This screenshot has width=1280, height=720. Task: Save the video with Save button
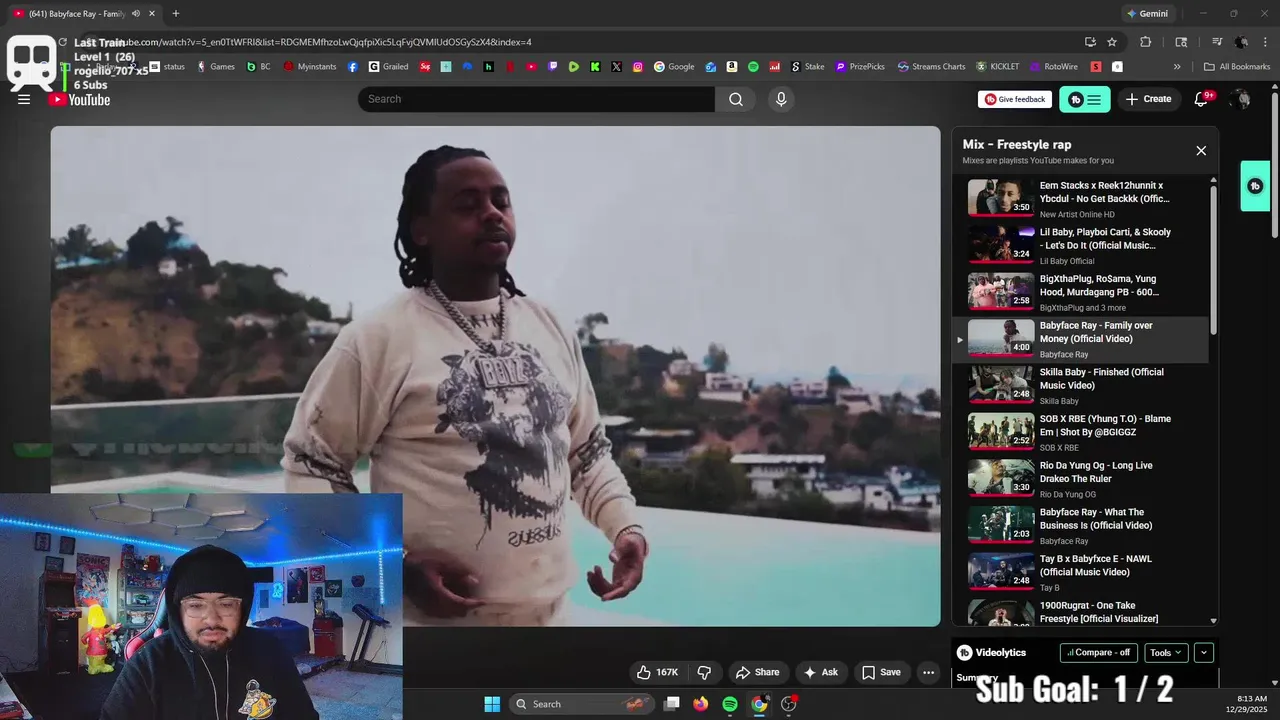coord(881,672)
